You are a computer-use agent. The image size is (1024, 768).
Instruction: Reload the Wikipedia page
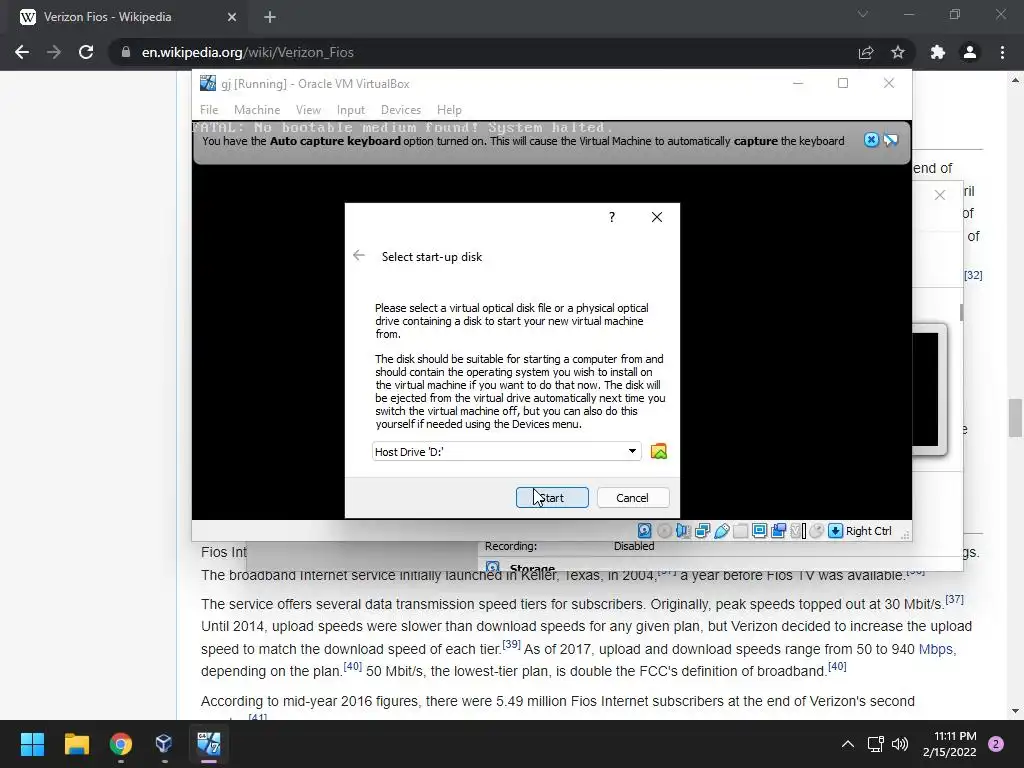(86, 52)
